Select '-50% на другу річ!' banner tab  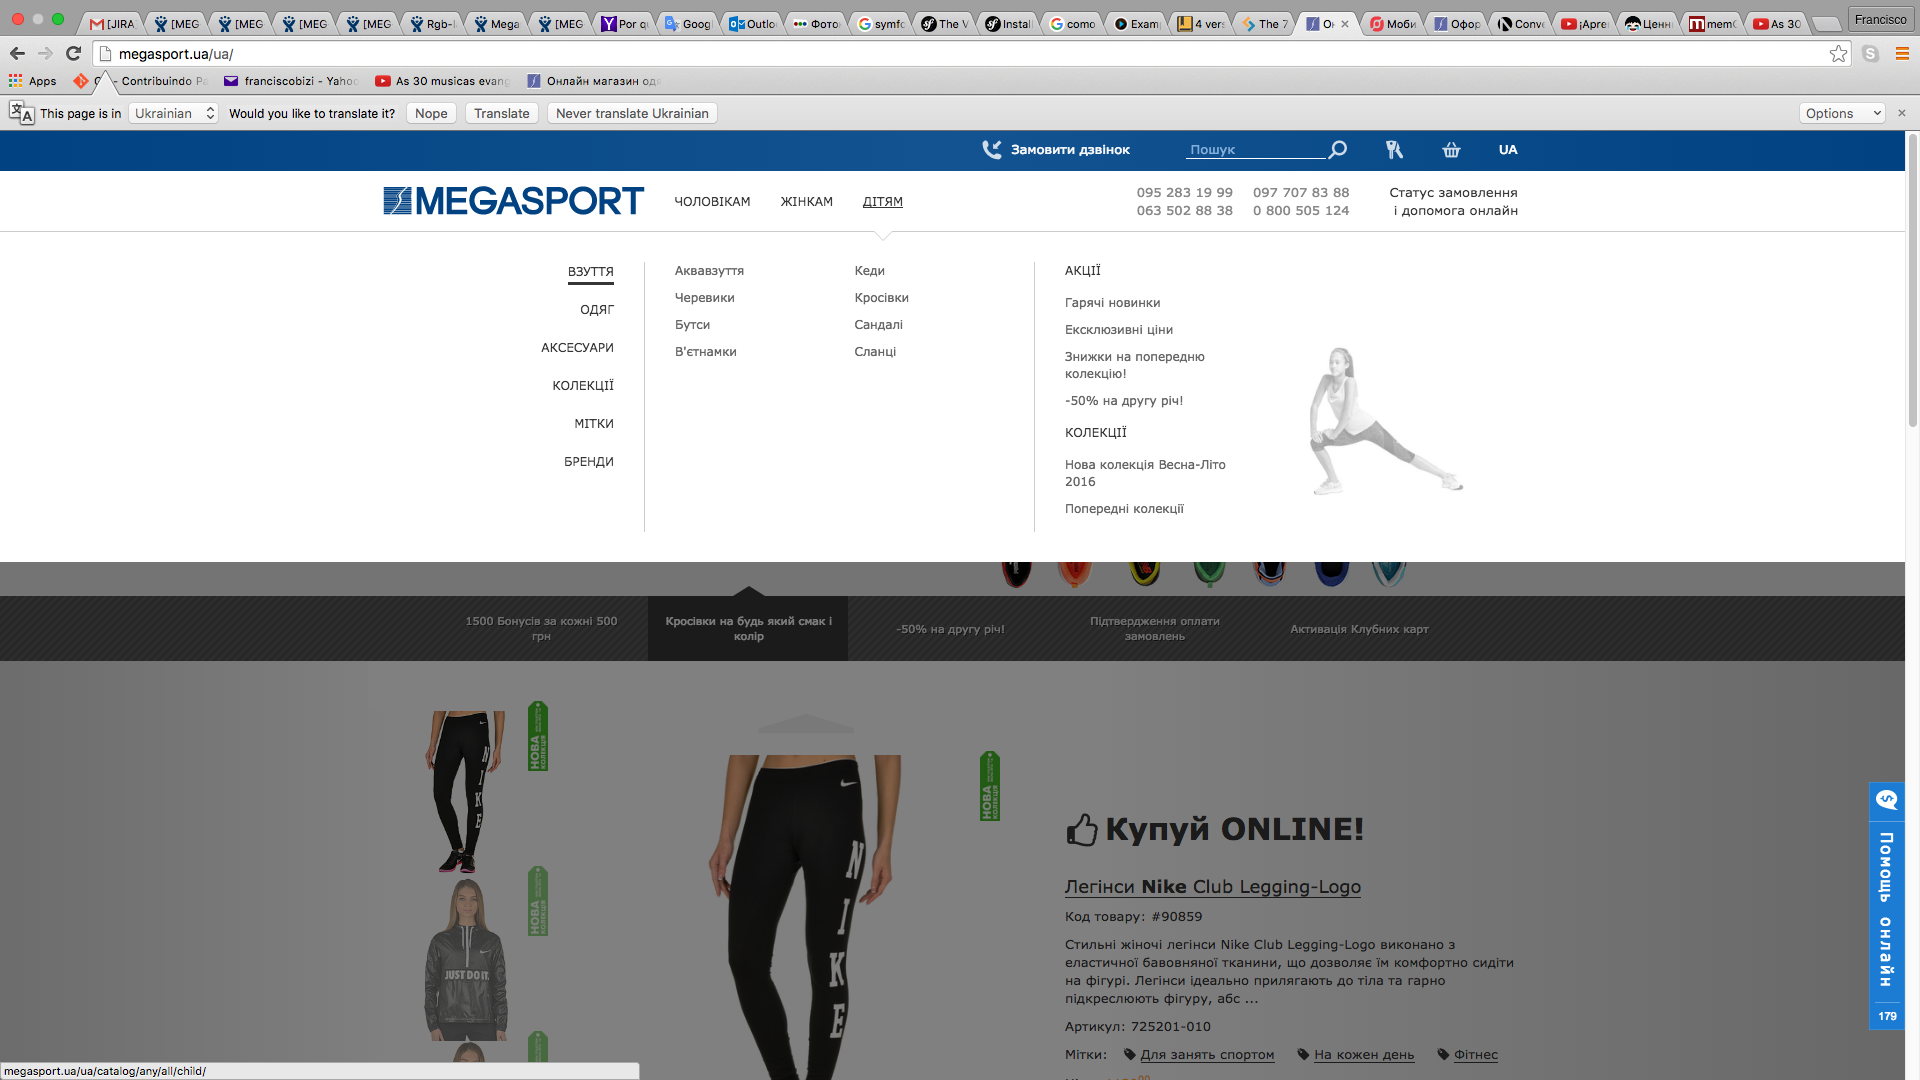pos(950,629)
